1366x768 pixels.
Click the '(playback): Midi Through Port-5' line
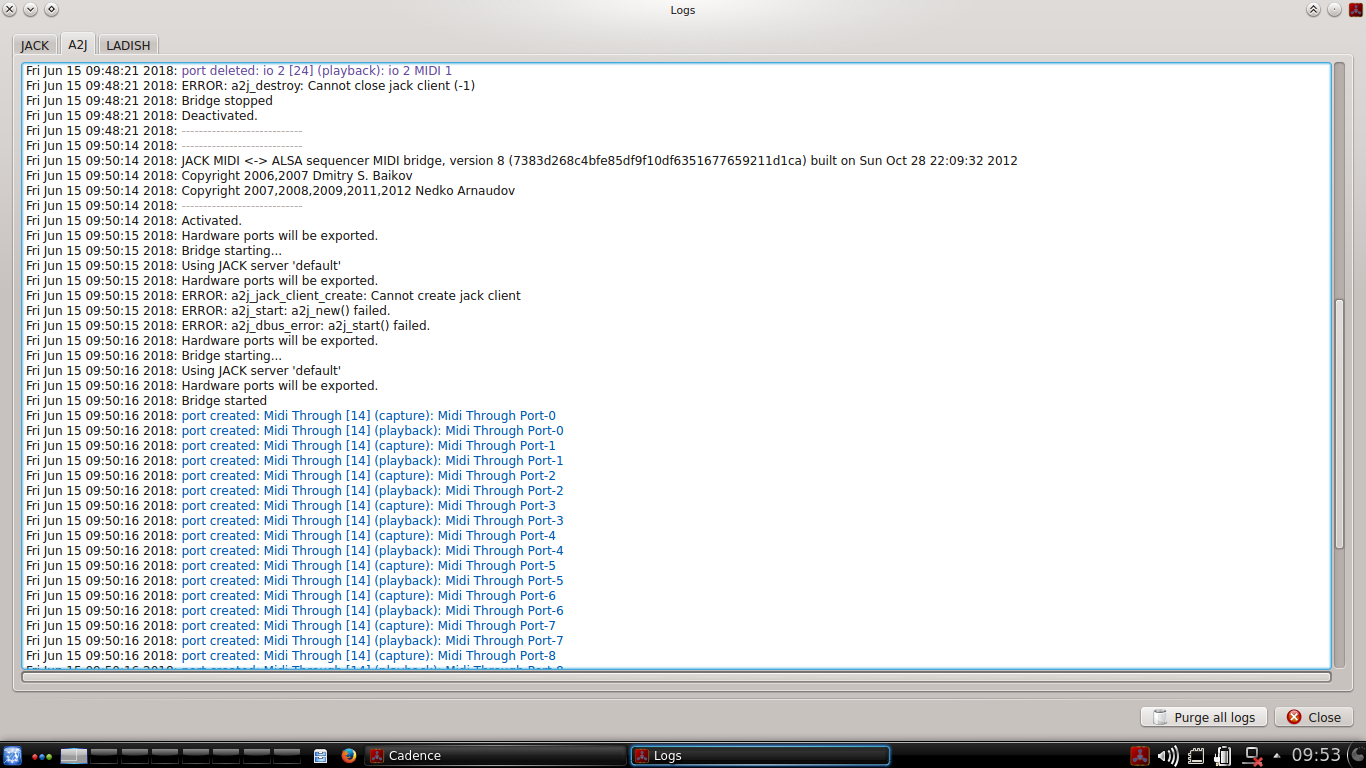(x=295, y=581)
